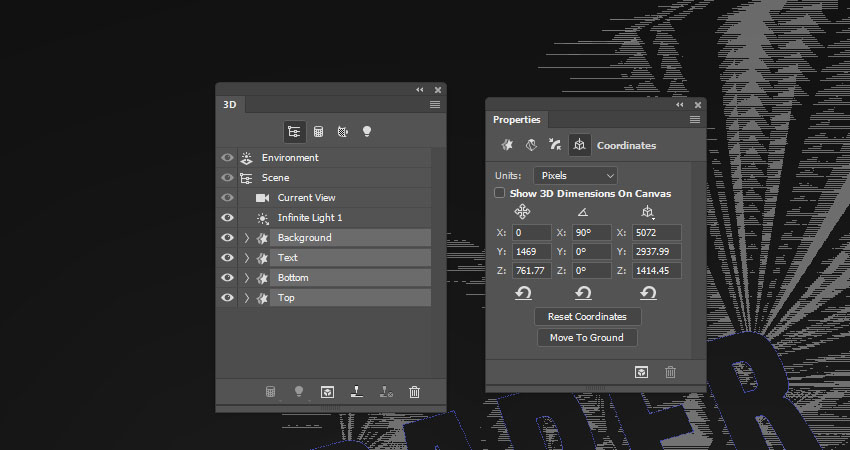Click the rotation X field showing 90°

(591, 233)
